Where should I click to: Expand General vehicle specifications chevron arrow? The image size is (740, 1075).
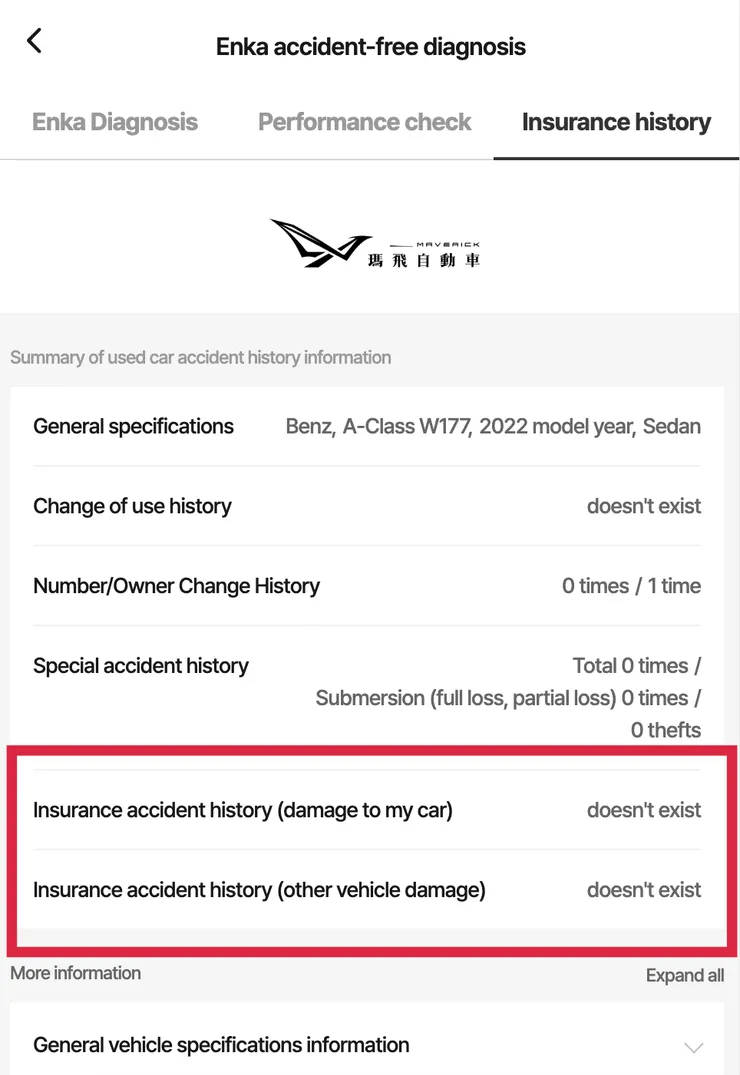tap(693, 1047)
